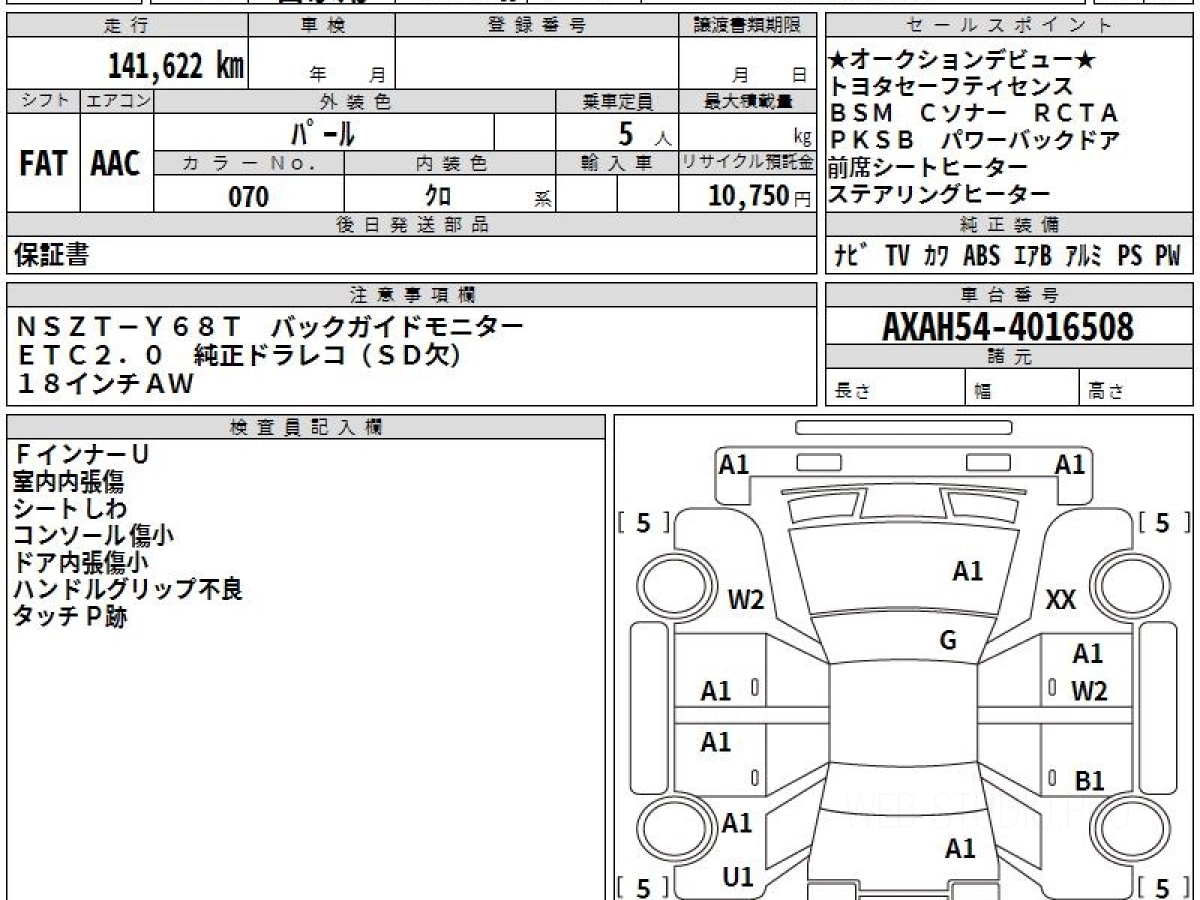1200x900 pixels.
Task: Click the コンソール傷小 note
Action: pos(94,536)
